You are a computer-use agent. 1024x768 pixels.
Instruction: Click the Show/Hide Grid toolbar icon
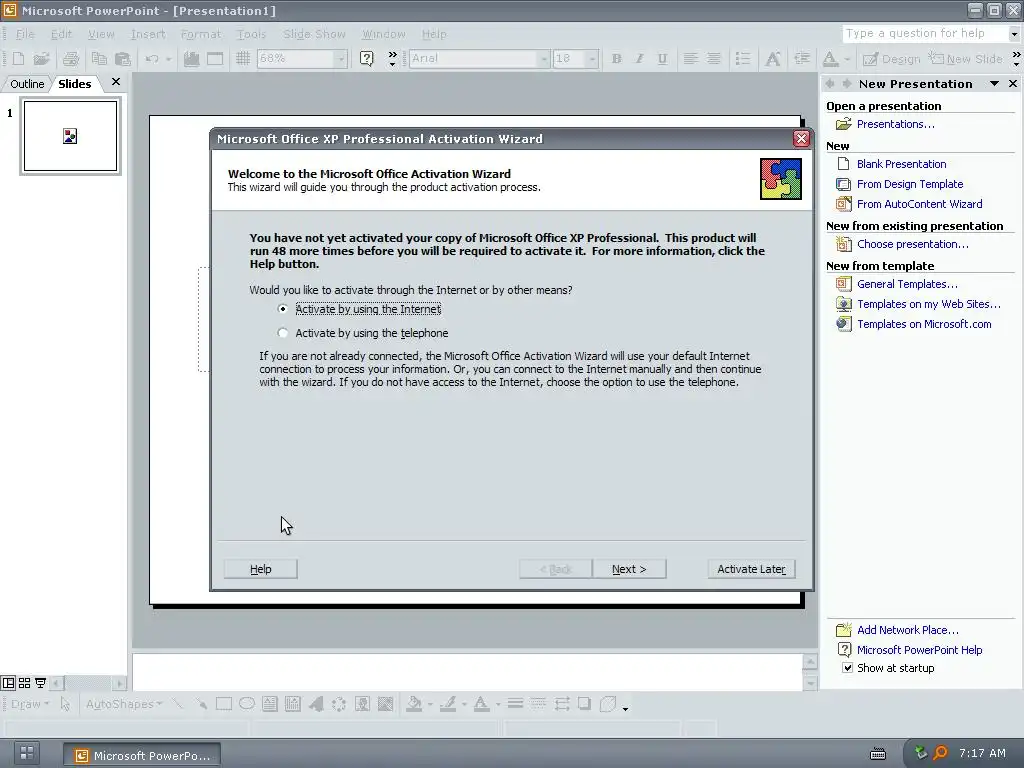pyautogui.click(x=243, y=59)
